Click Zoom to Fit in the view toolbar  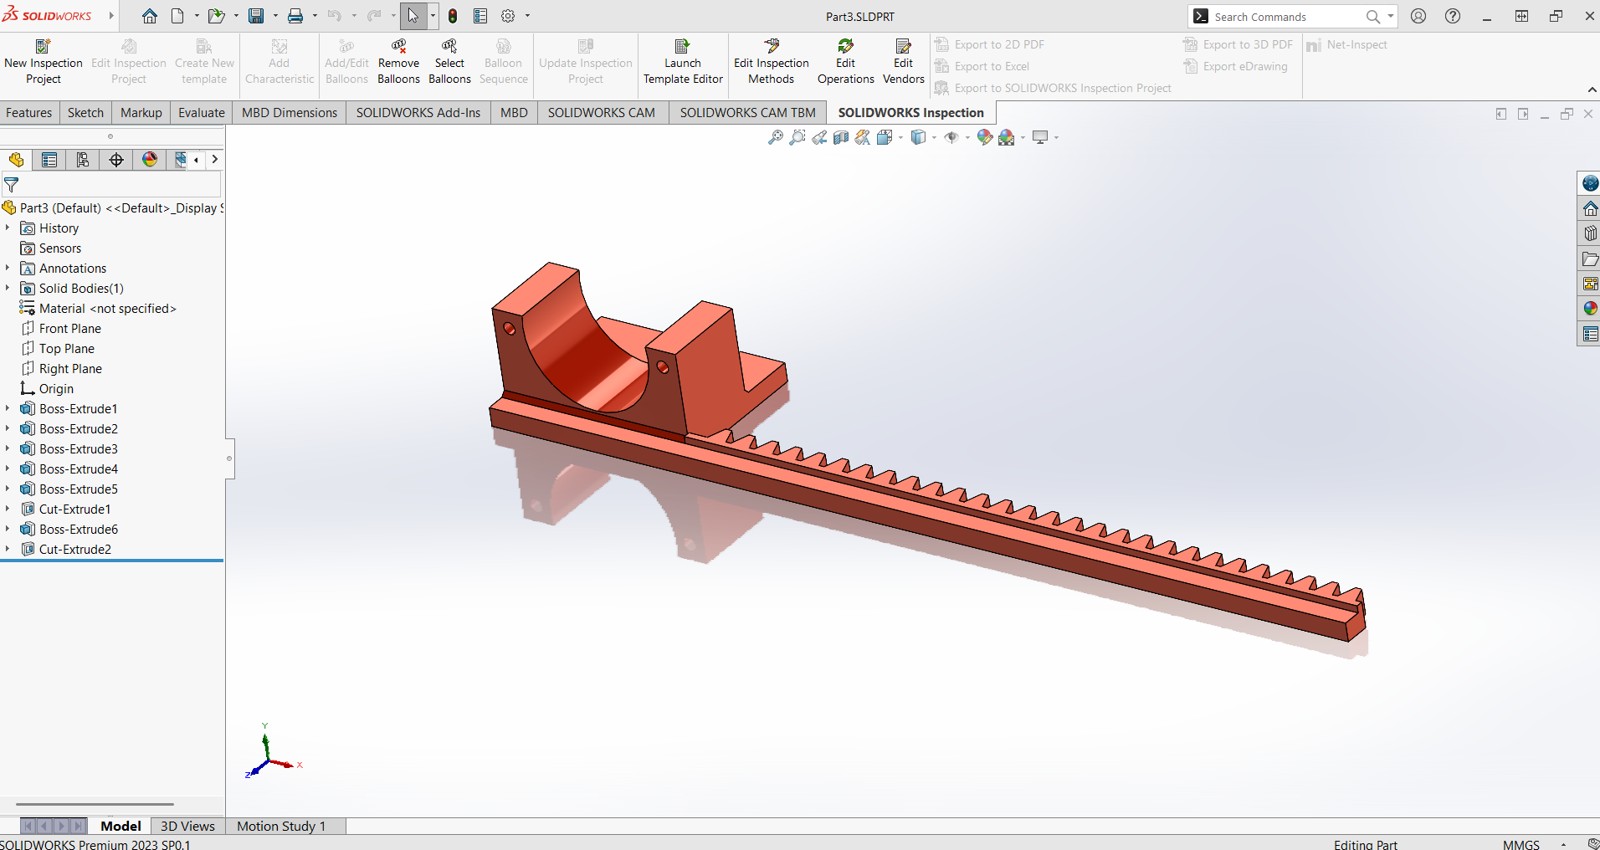tap(775, 137)
